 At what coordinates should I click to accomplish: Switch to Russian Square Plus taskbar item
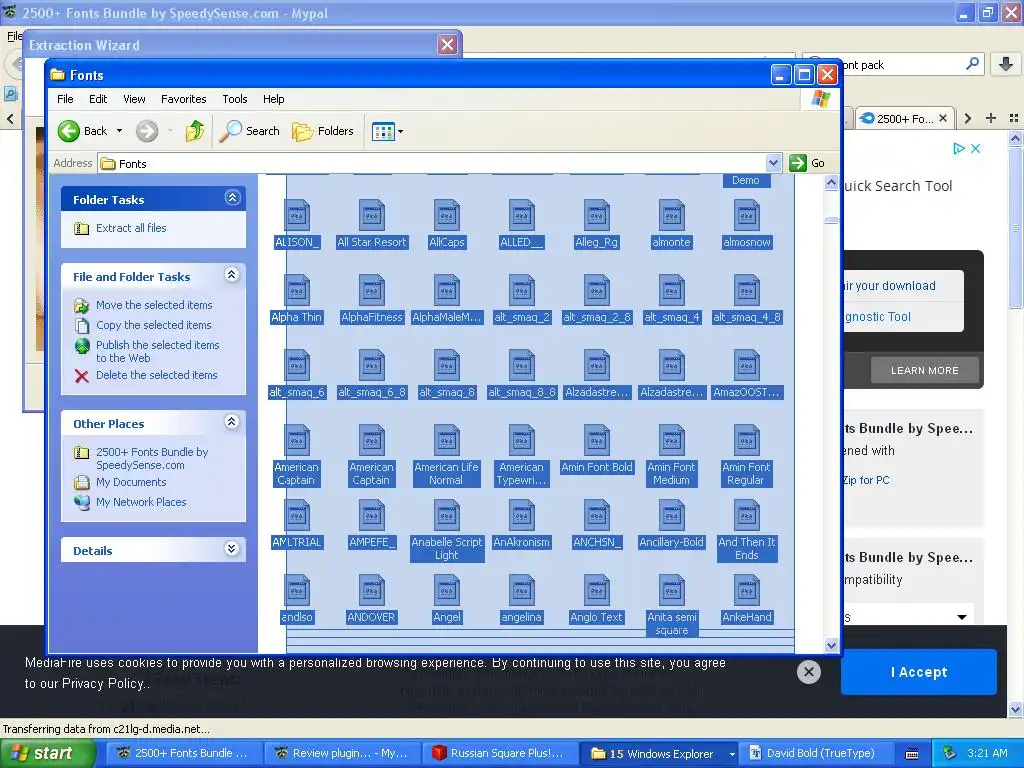[x=498, y=754]
